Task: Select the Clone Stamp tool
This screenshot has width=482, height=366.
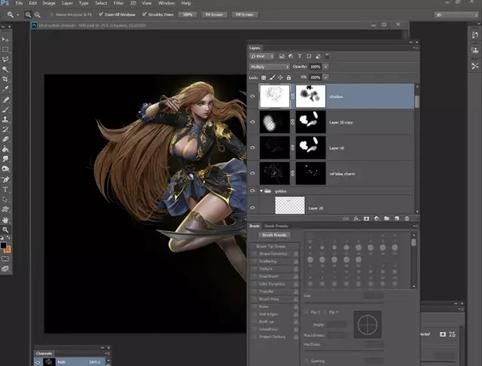Action: click(x=5, y=119)
